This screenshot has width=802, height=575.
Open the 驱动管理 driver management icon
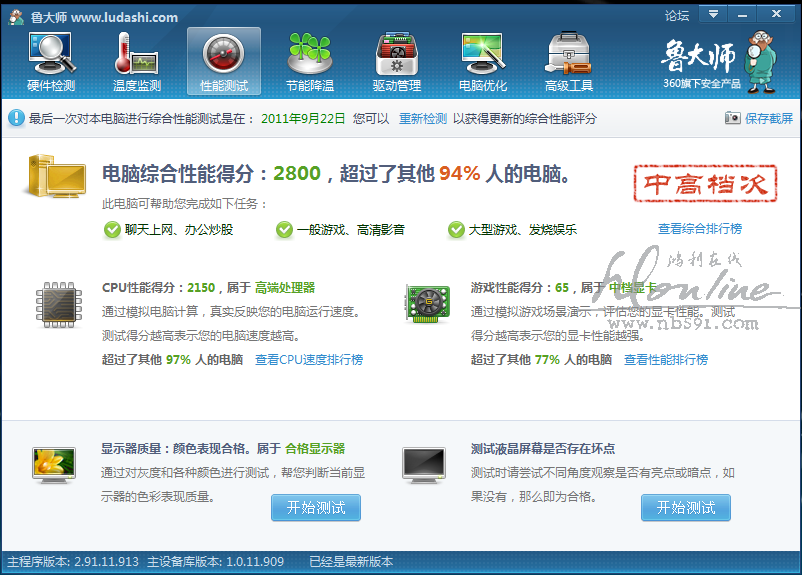click(396, 61)
